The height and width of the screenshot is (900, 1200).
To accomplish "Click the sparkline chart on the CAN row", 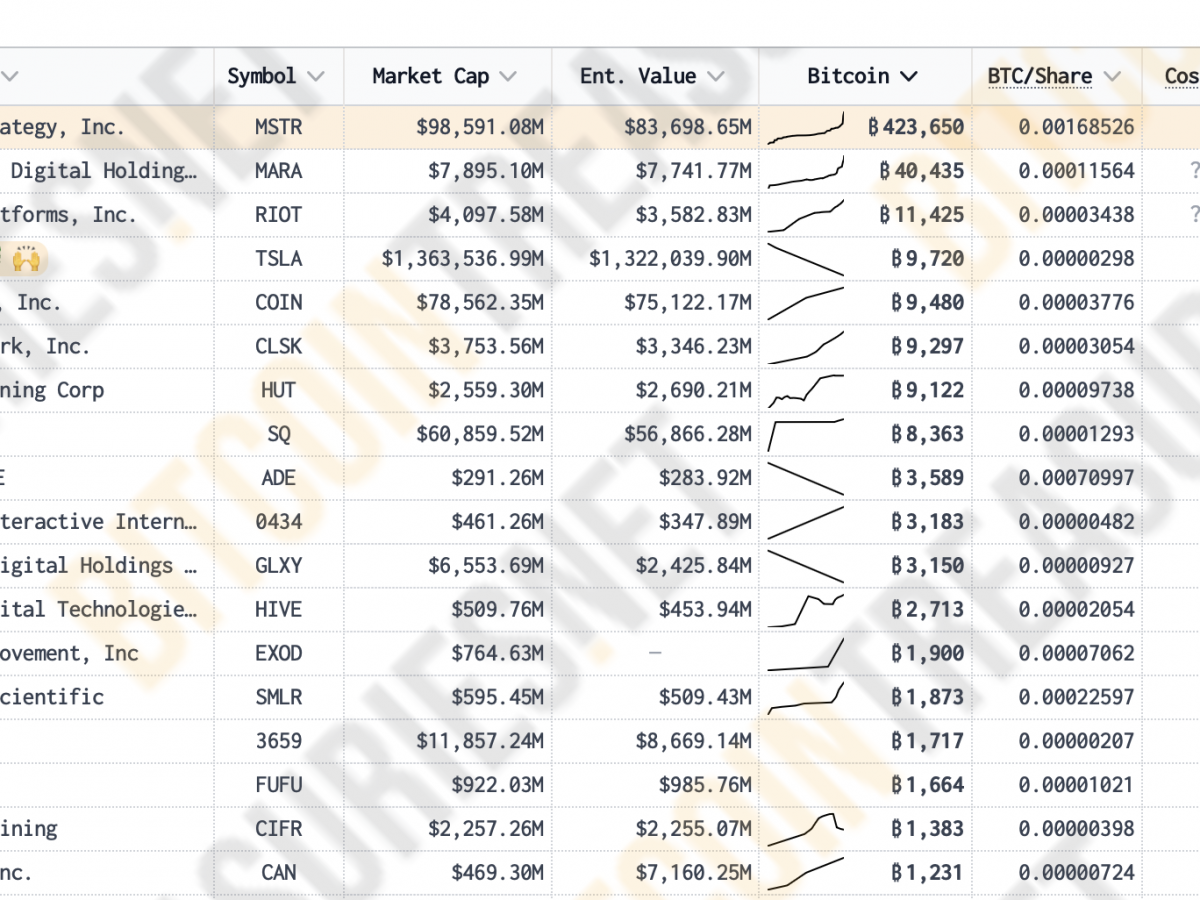I will coord(806,871).
